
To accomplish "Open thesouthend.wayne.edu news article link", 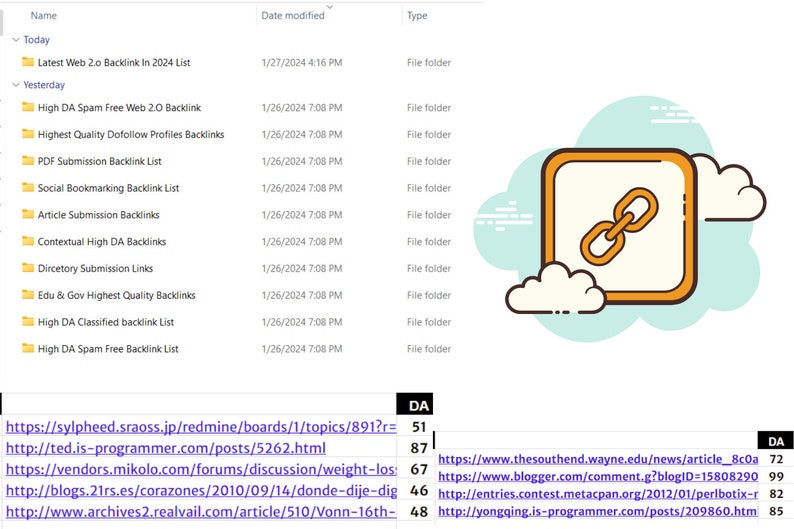I will click(x=598, y=459).
